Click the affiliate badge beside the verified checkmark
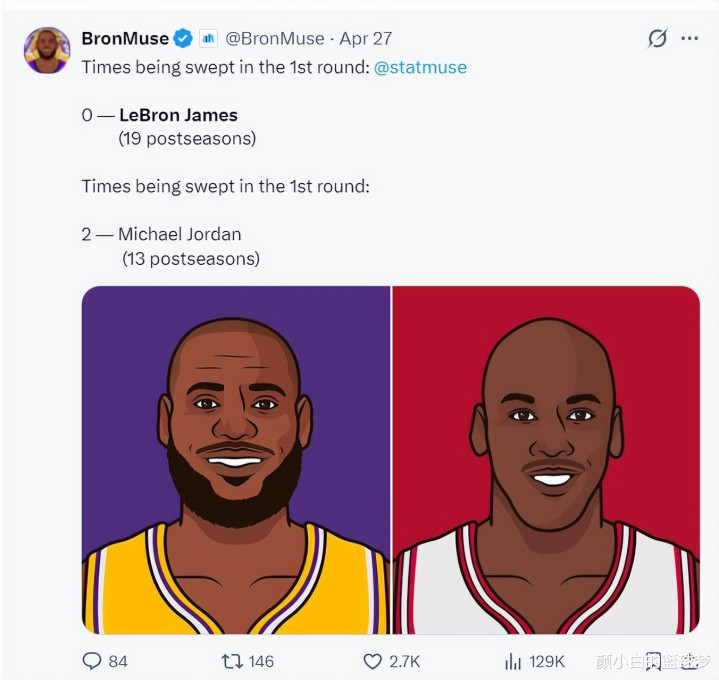Image resolution: width=719 pixels, height=680 pixels. (x=208, y=38)
